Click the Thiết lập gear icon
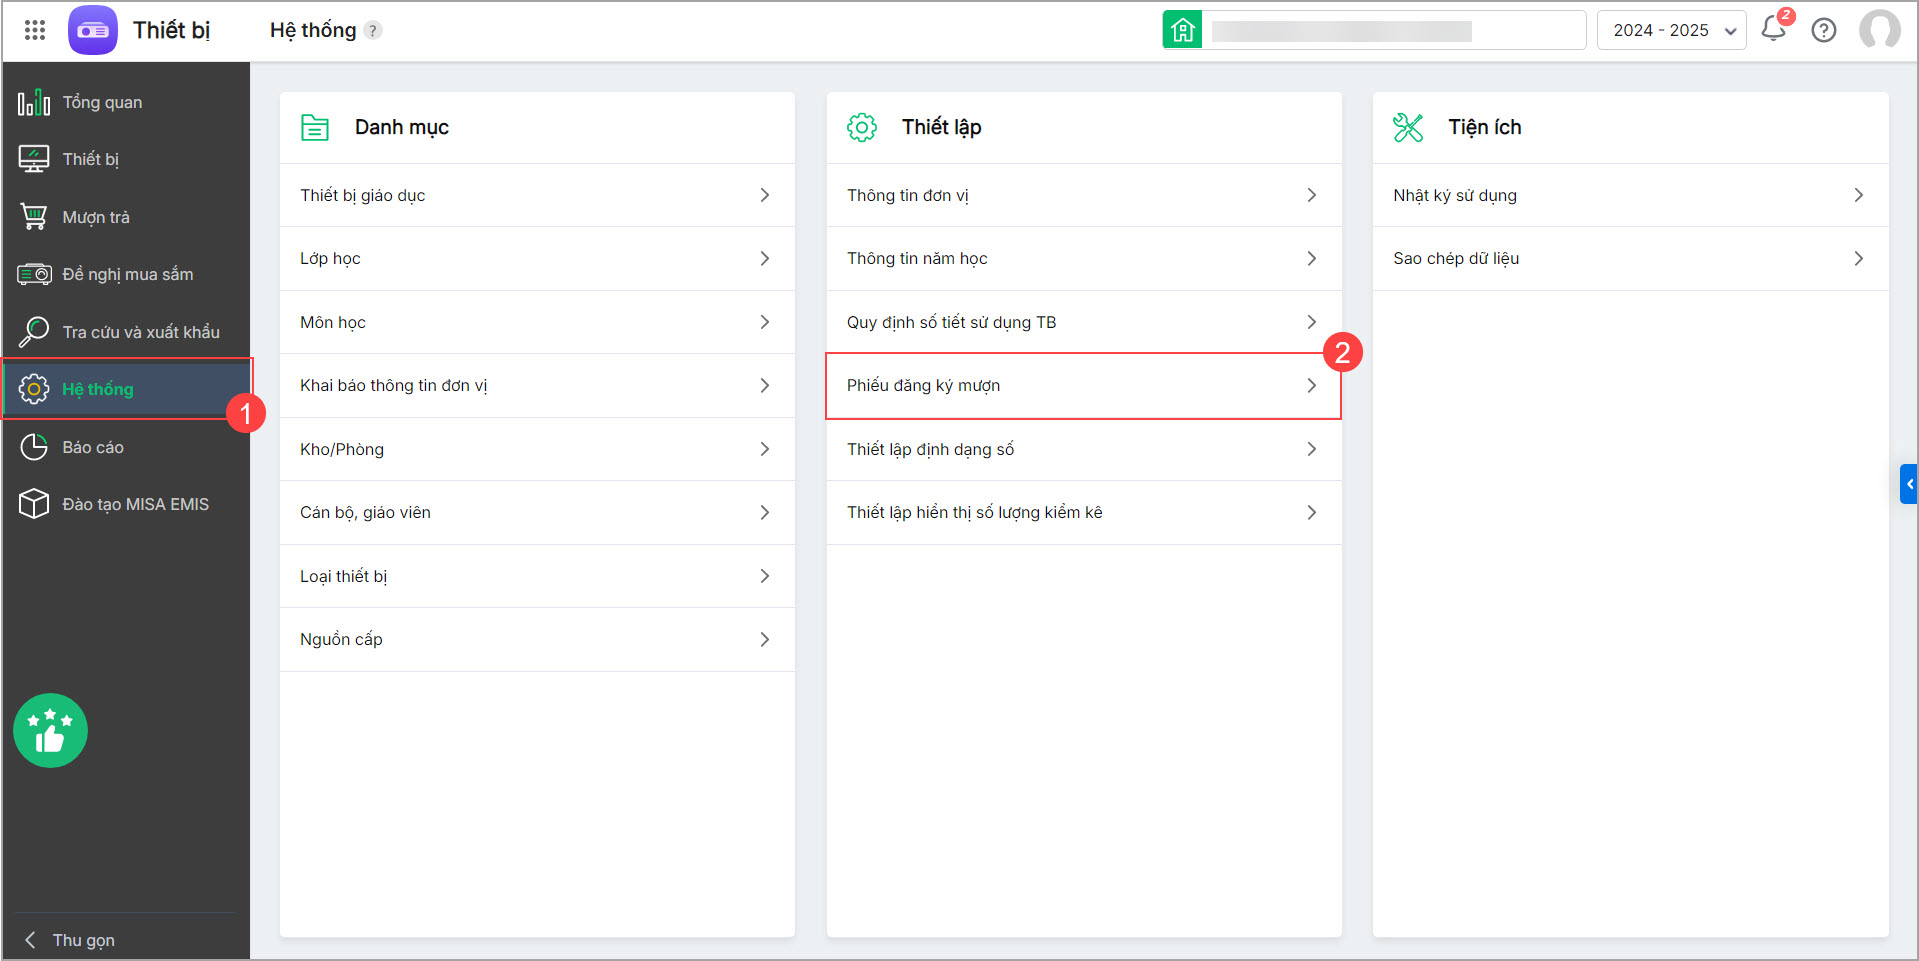The height and width of the screenshot is (961, 1919). point(862,127)
